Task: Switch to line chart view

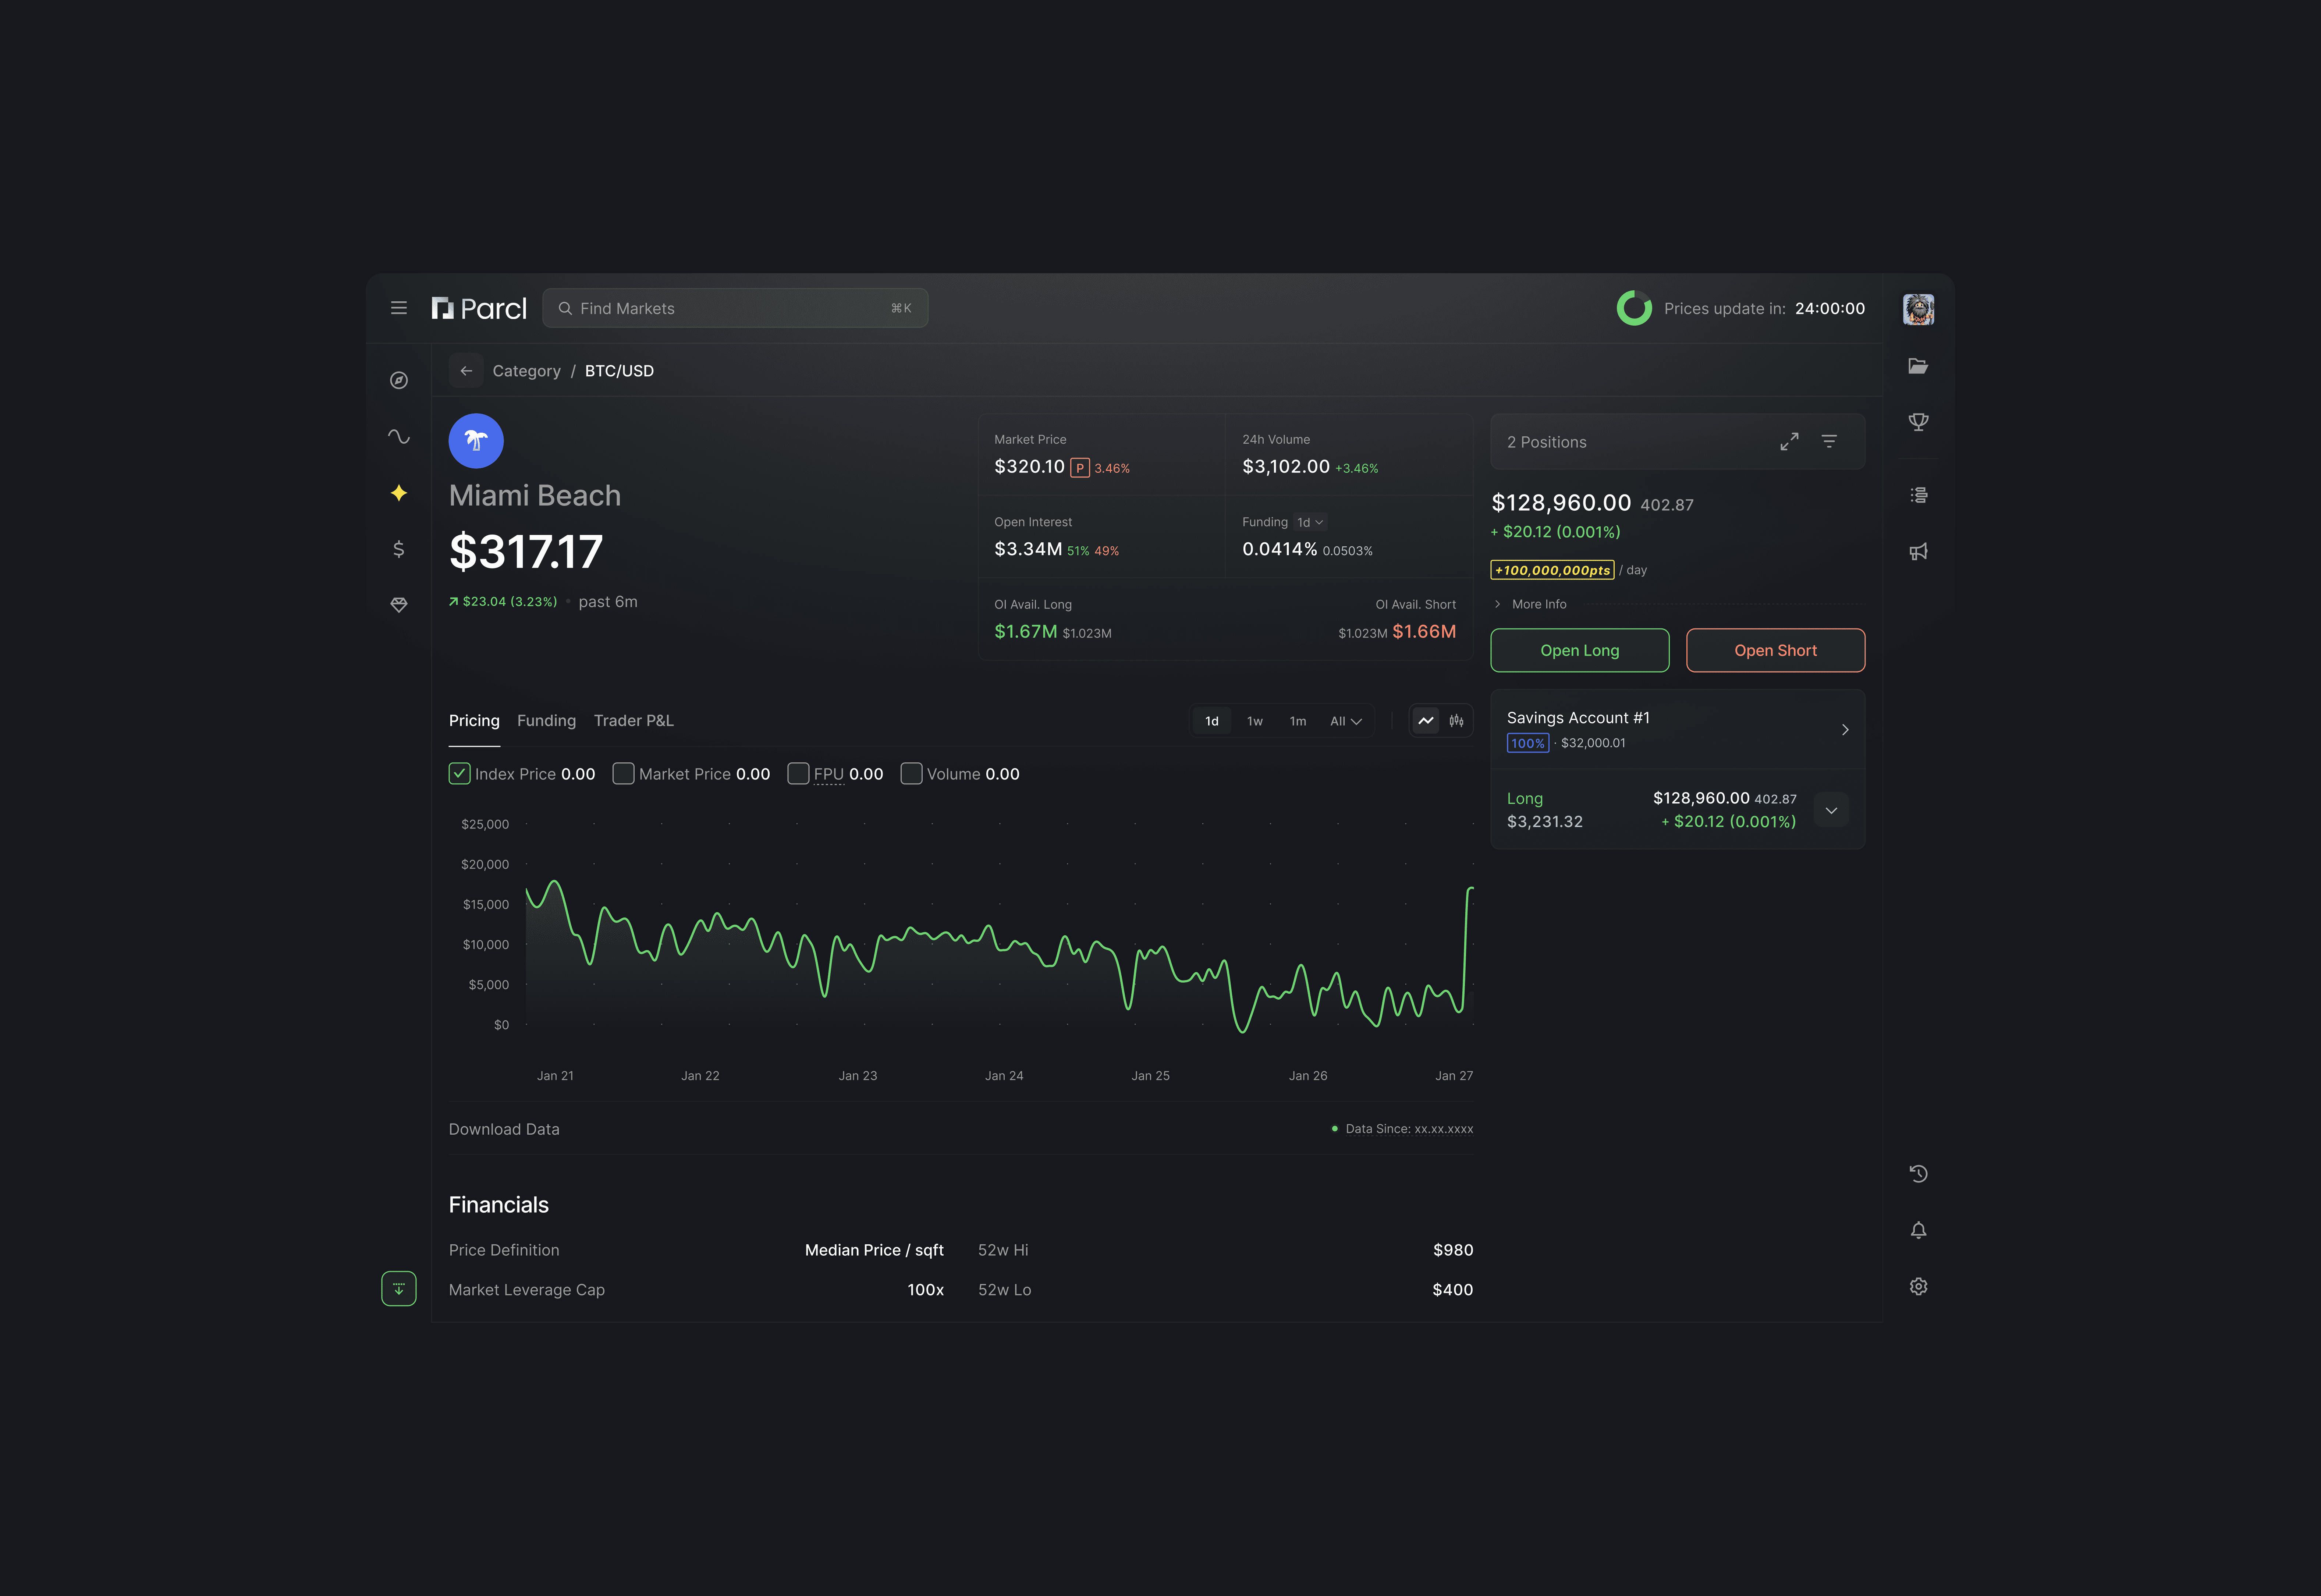Action: point(1426,721)
